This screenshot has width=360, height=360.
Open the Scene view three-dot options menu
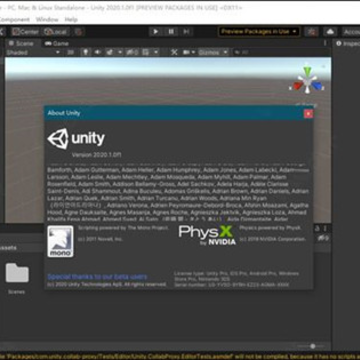click(325, 43)
